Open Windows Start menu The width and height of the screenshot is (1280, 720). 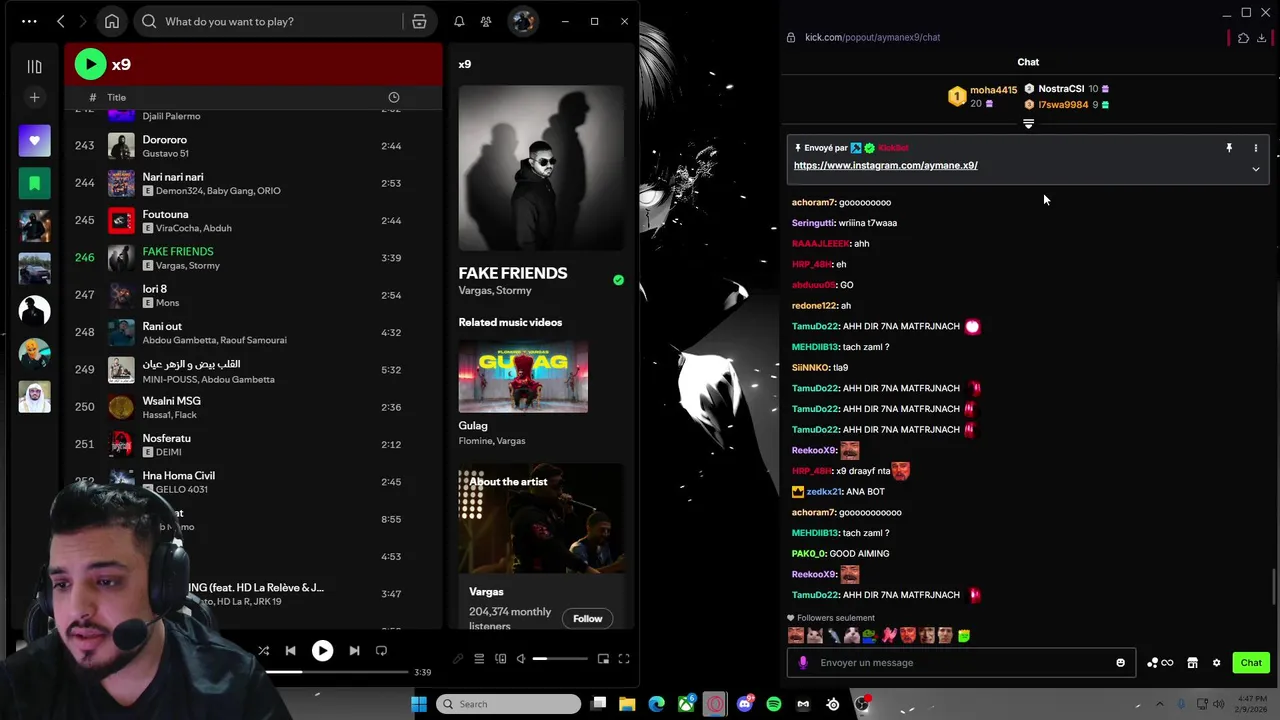(419, 704)
